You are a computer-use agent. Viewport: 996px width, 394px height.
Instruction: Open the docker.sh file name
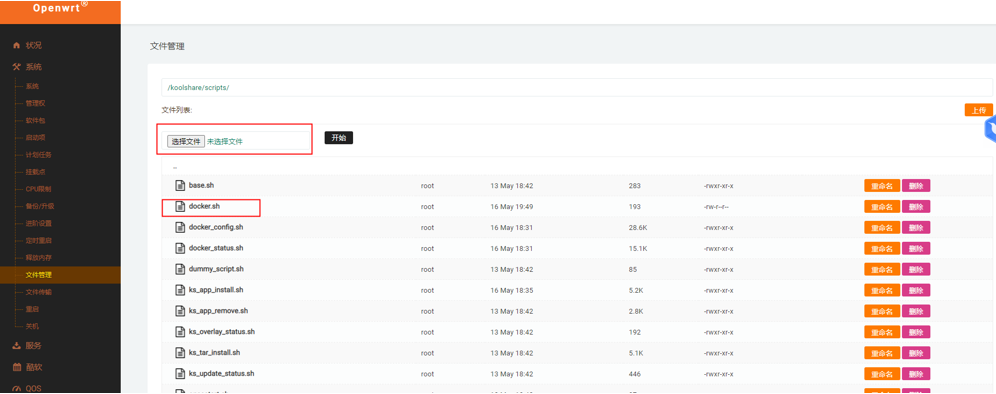205,207
